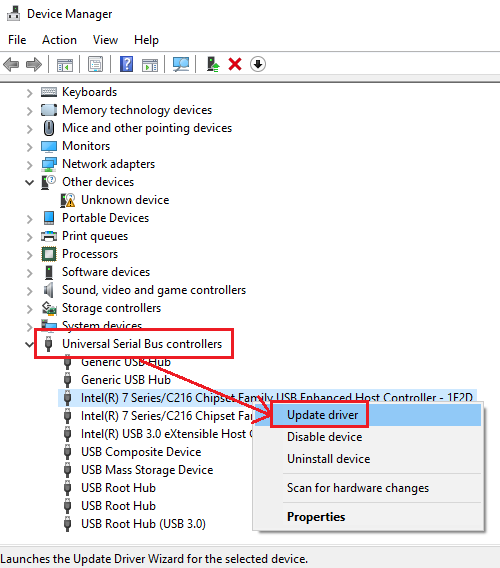Viewport: 500px width, 568px height.
Task: Collapse Universal Serial Bus controllers node
Action: tap(29, 344)
